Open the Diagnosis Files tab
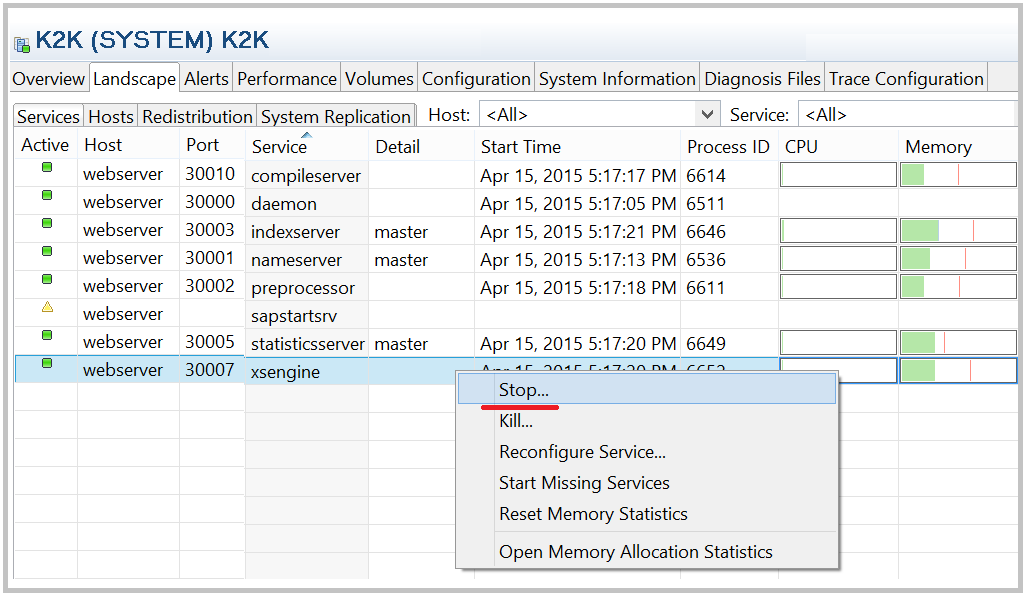1024x596 pixels. click(x=762, y=79)
